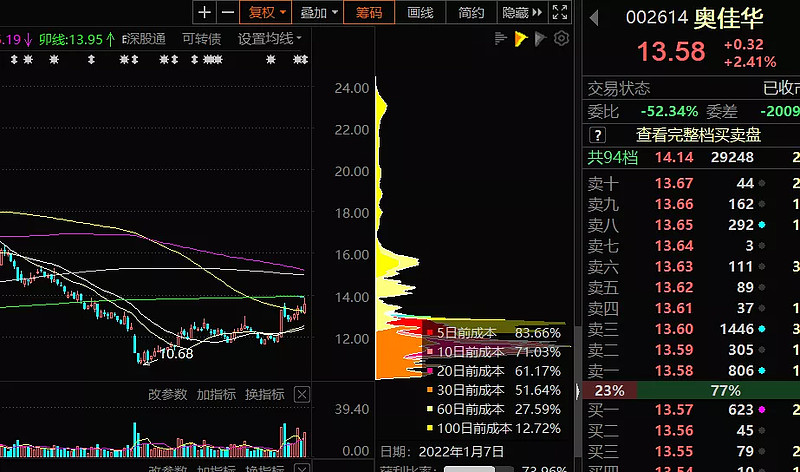The width and height of the screenshot is (800, 472).
Task: Close the volume indicator panel with X
Action: pos(301,395)
